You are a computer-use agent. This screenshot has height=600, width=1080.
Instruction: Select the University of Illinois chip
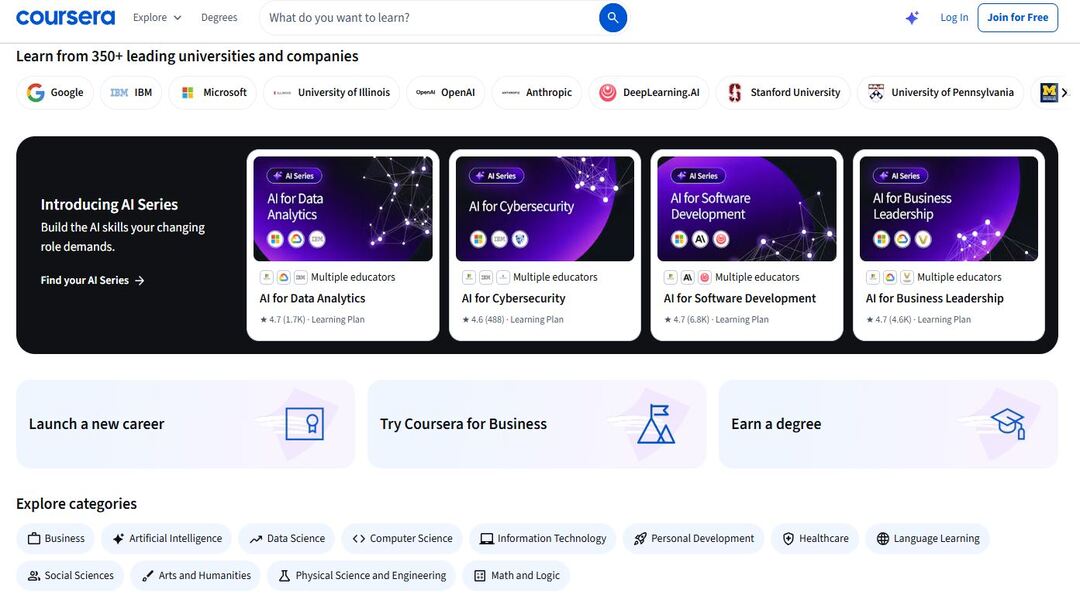(x=331, y=92)
